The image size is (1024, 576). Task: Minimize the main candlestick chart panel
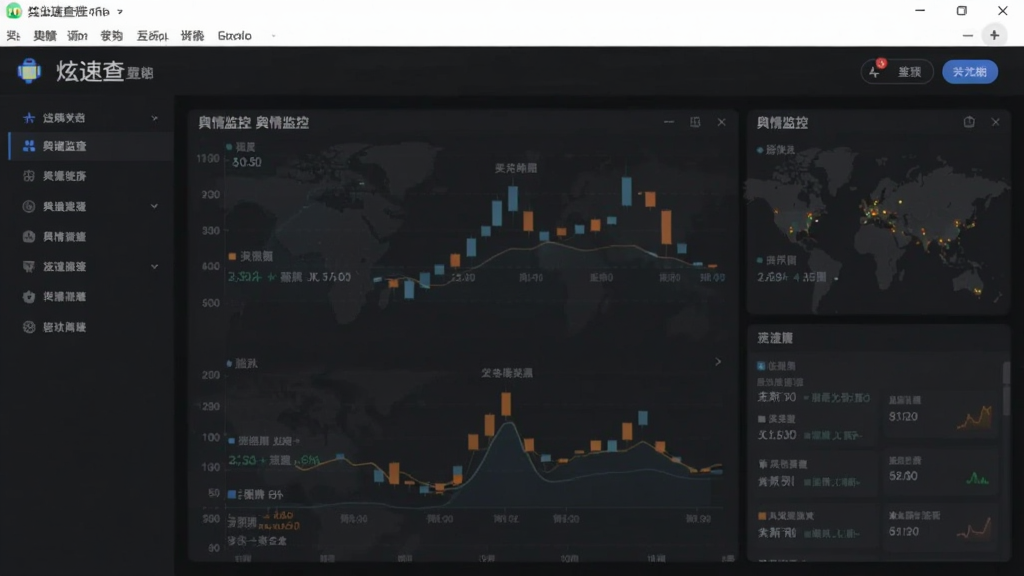pyautogui.click(x=669, y=122)
